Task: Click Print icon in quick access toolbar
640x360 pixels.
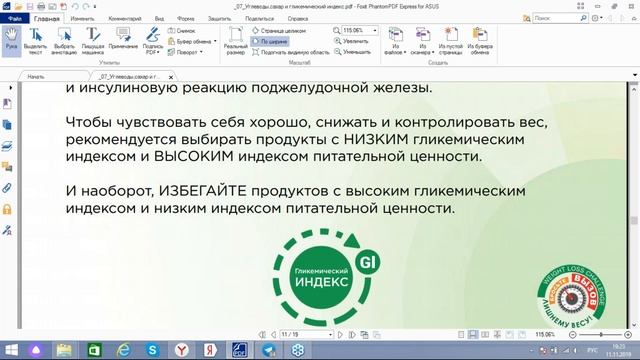Action: coord(41,7)
